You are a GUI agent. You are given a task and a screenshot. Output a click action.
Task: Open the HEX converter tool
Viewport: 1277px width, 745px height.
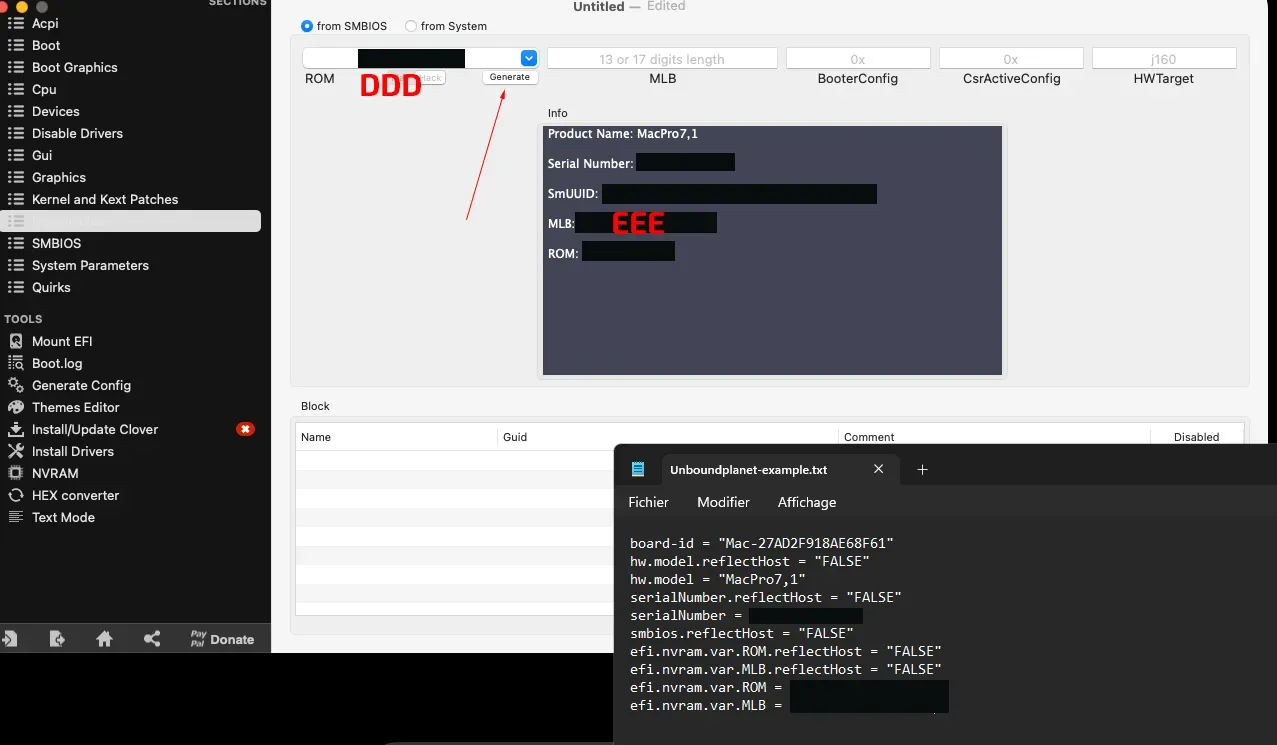(75, 495)
